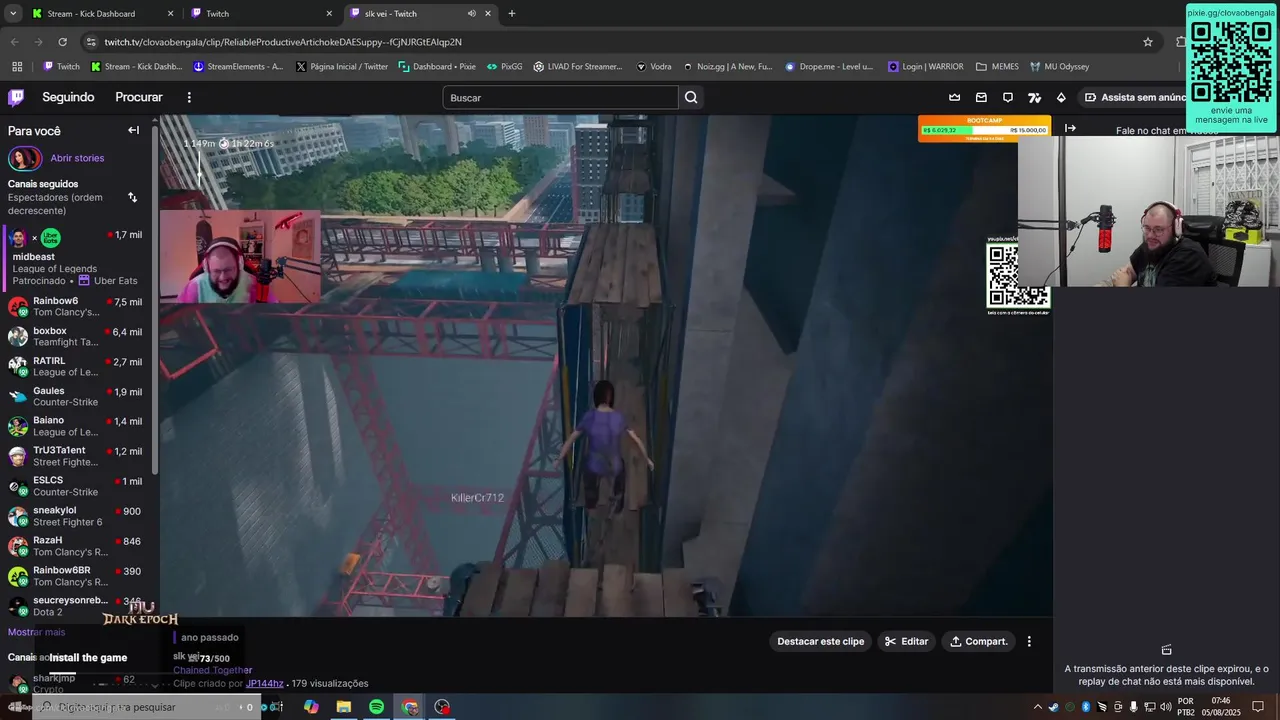Click the Compart. share button
The width and height of the screenshot is (1280, 720).
click(x=979, y=641)
